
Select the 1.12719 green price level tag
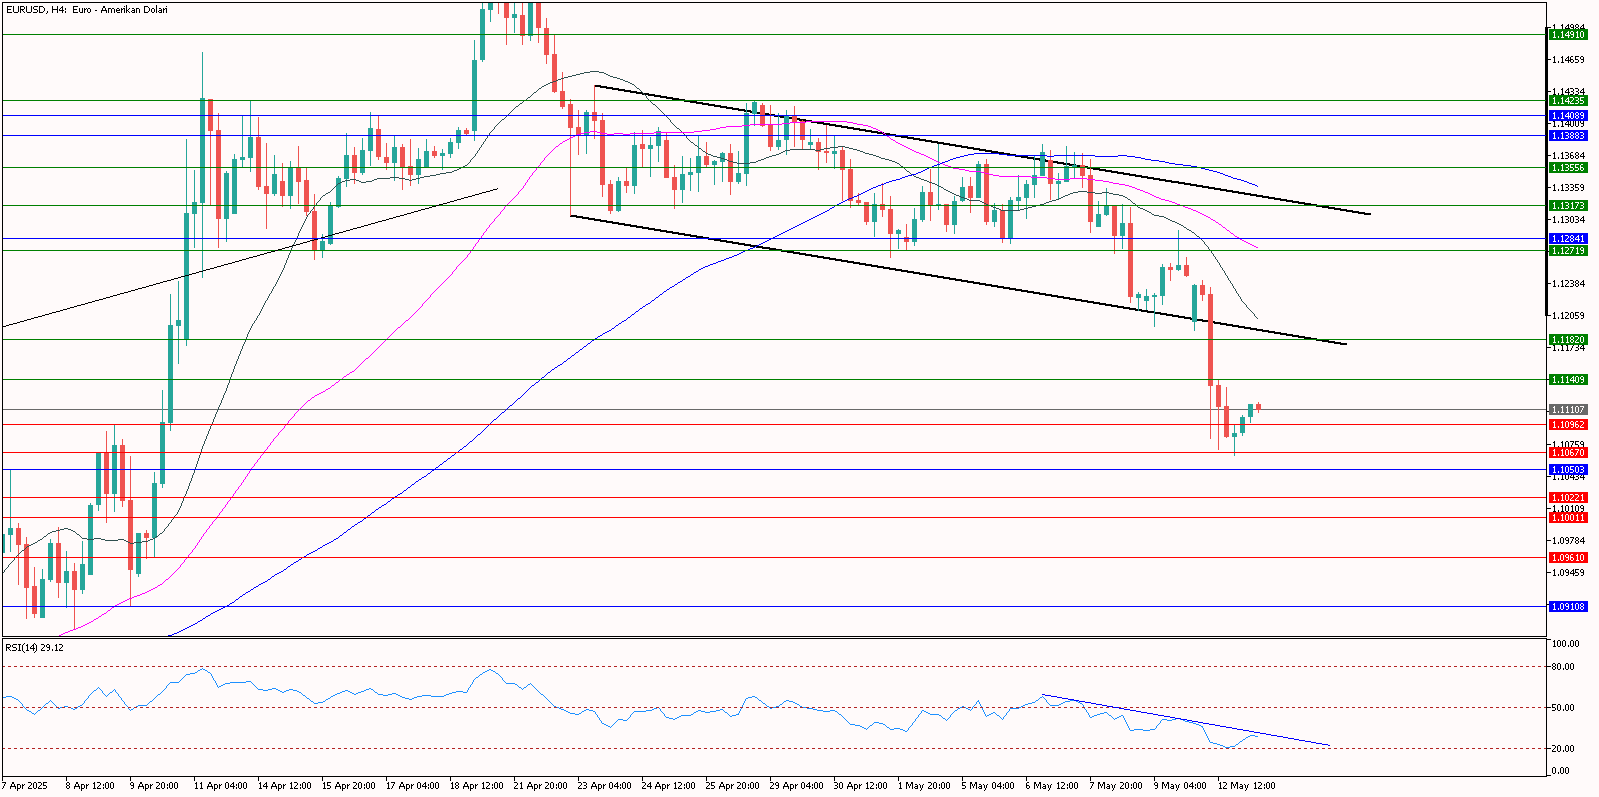tap(1567, 251)
